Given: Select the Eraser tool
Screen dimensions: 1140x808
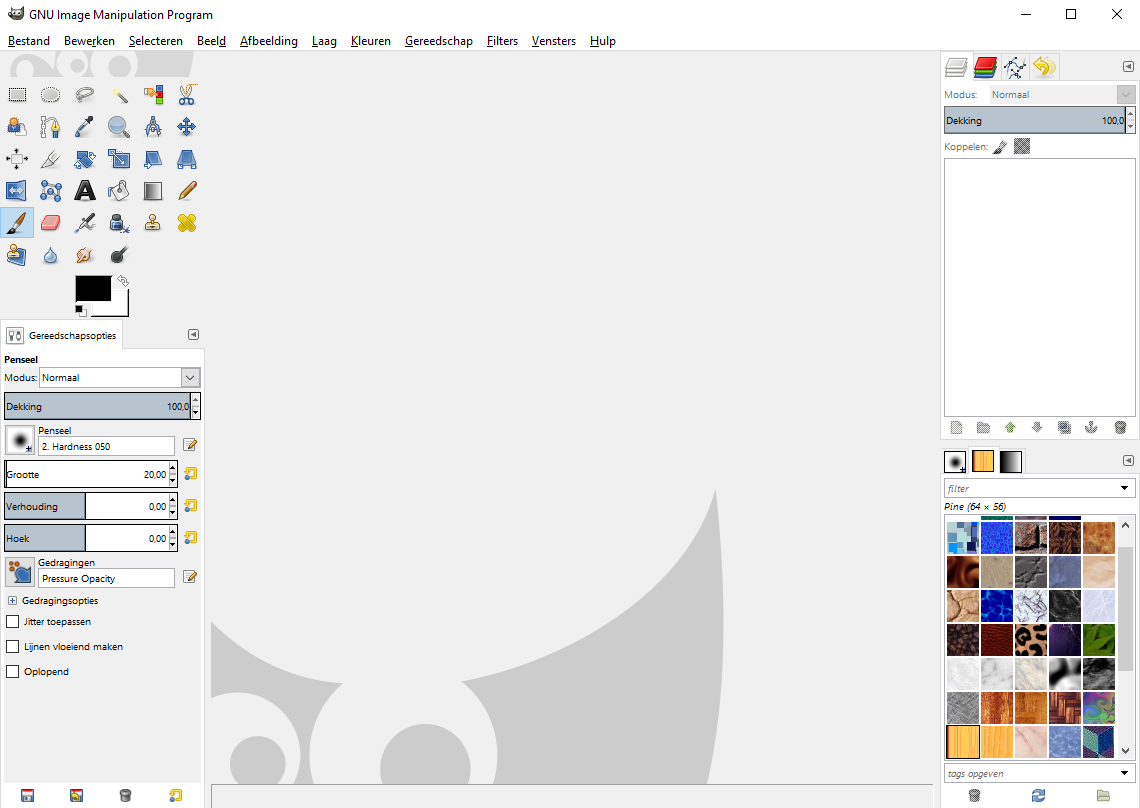Looking at the screenshot, I should 51,222.
